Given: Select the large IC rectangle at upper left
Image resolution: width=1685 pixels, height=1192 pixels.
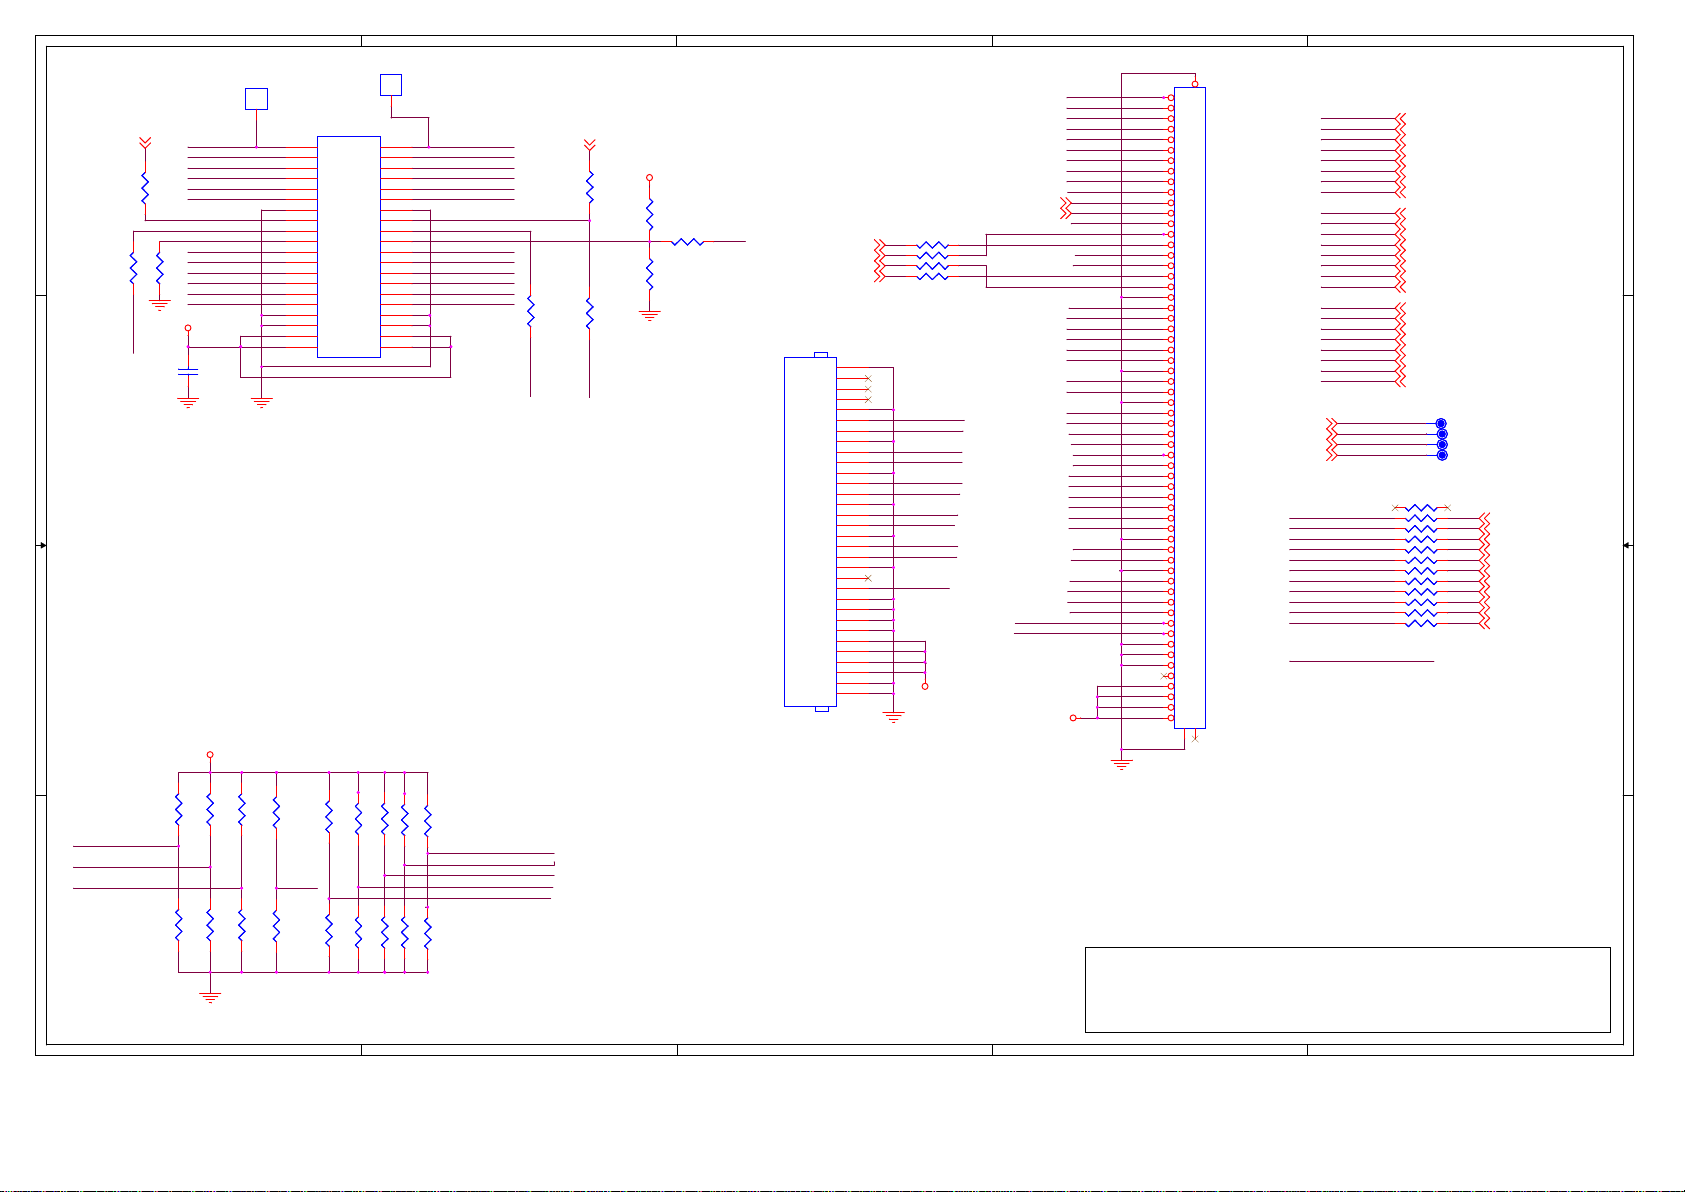Looking at the screenshot, I should 348,246.
